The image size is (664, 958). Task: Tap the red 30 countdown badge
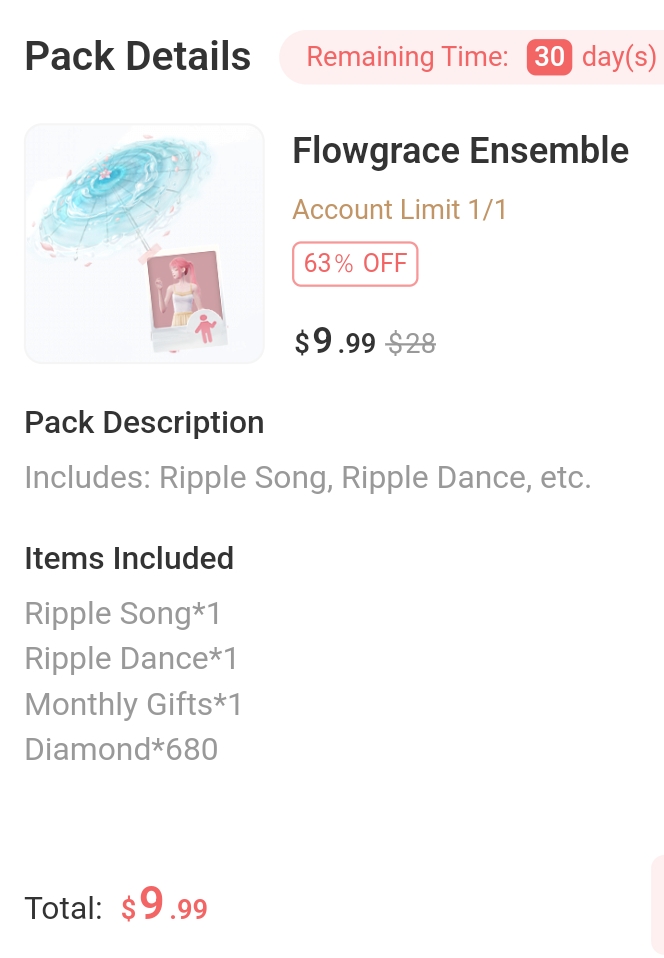point(549,57)
